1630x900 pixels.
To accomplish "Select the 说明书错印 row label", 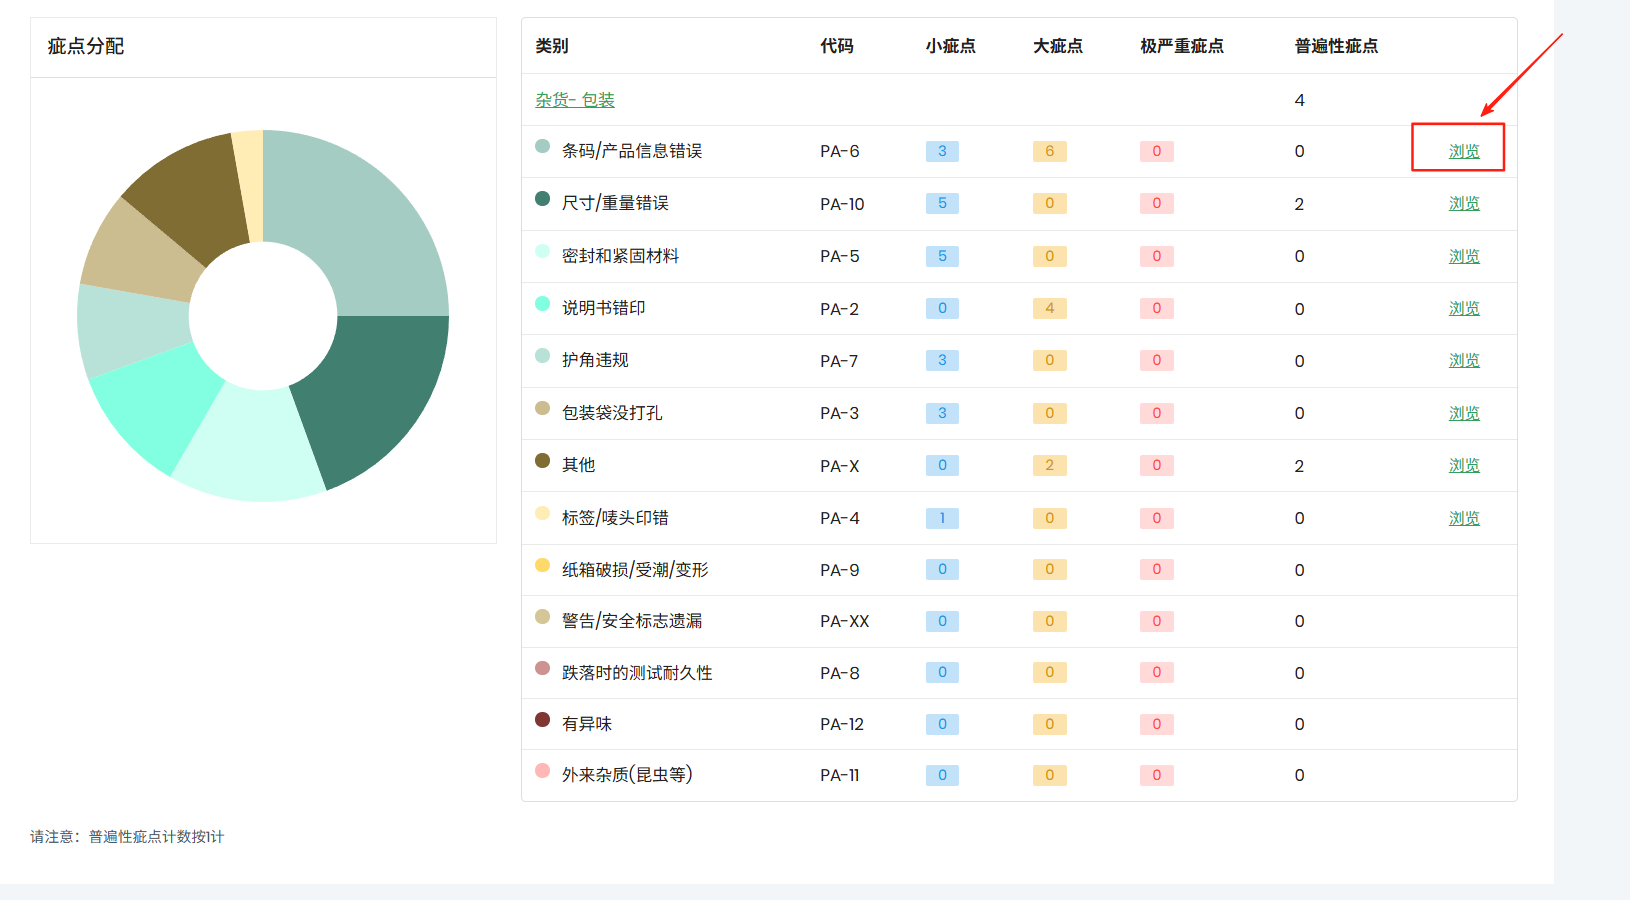I will pyautogui.click(x=604, y=308).
